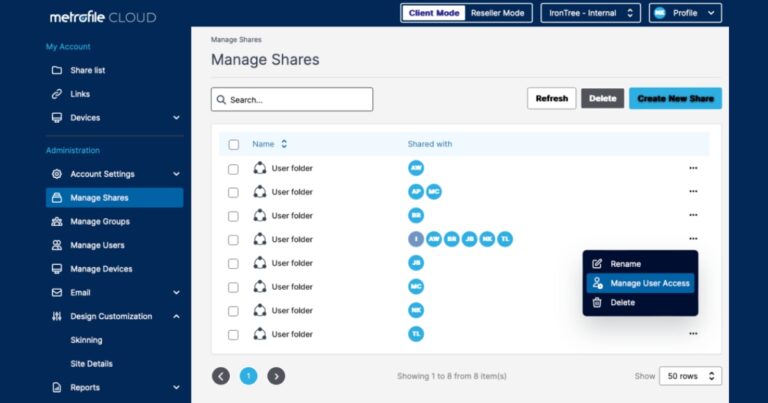Open Links from the sidebar link icon
768x403 pixels.
tap(57, 94)
